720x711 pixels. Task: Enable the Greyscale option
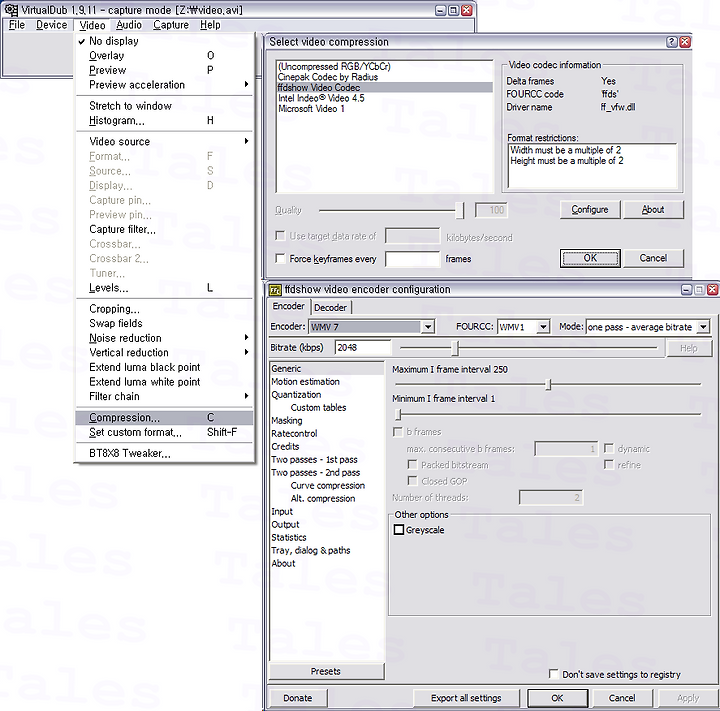tap(399, 530)
